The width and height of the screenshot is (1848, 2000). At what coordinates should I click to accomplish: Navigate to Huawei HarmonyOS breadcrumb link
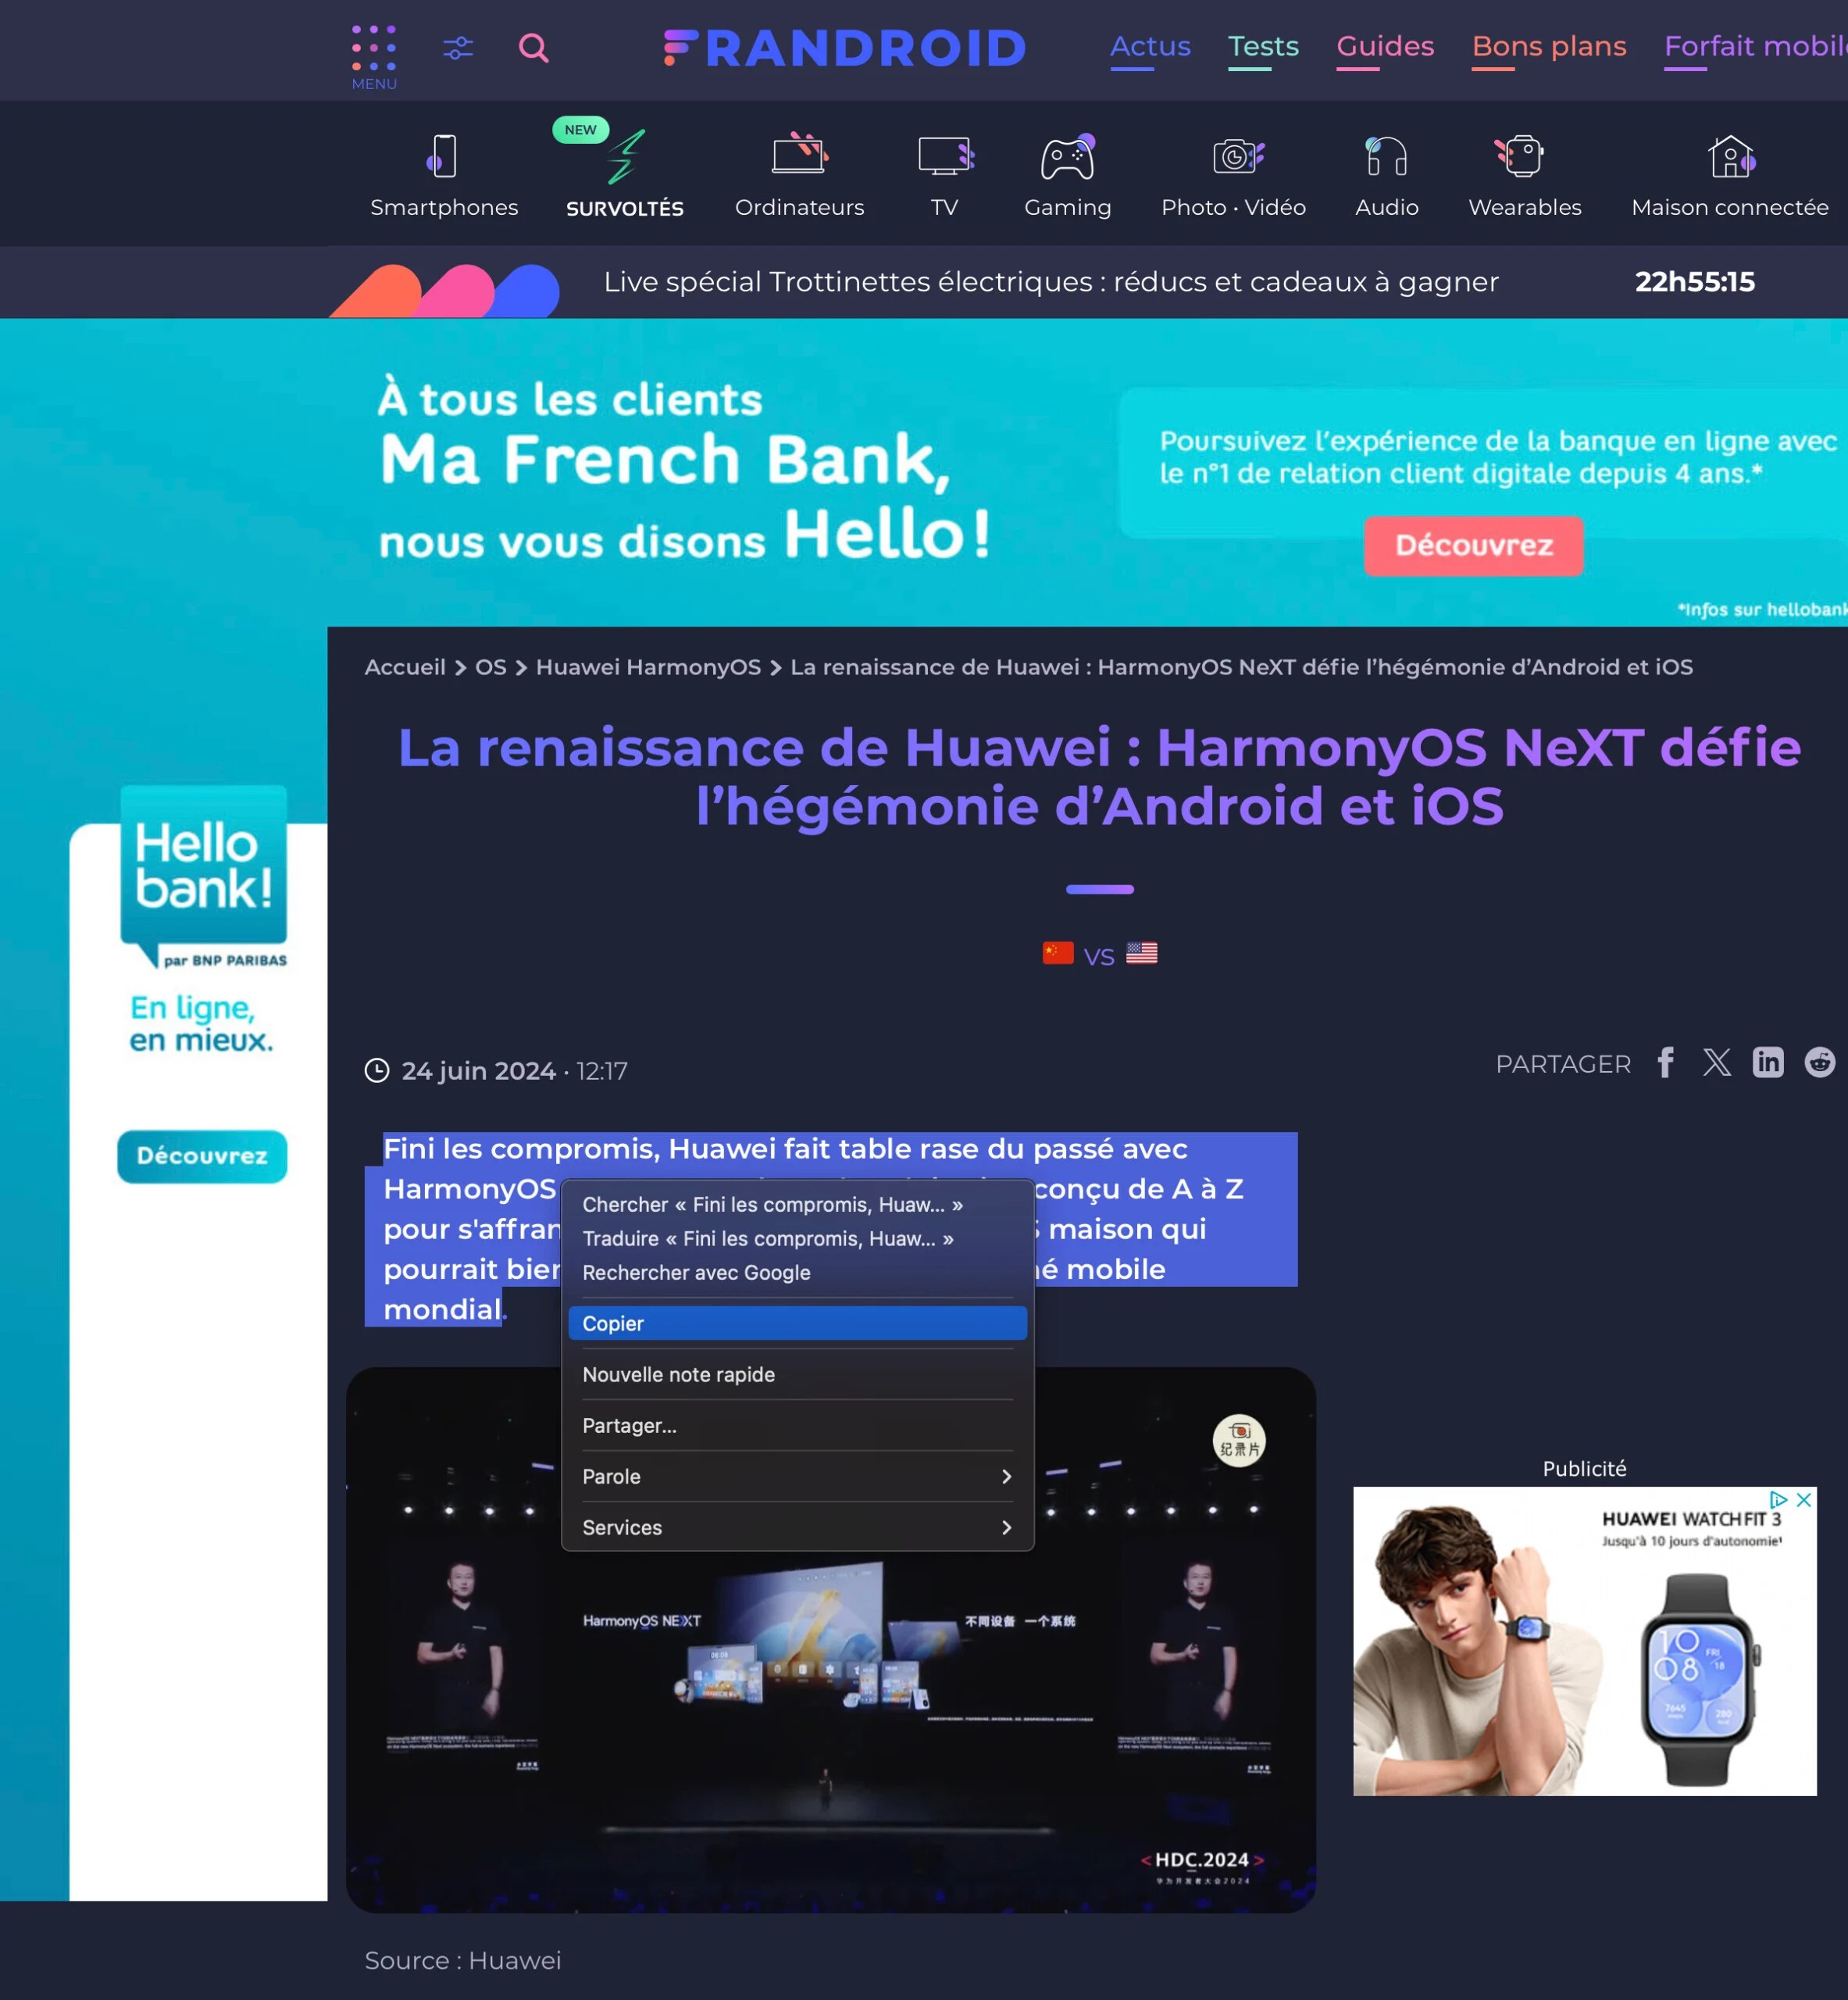click(646, 667)
